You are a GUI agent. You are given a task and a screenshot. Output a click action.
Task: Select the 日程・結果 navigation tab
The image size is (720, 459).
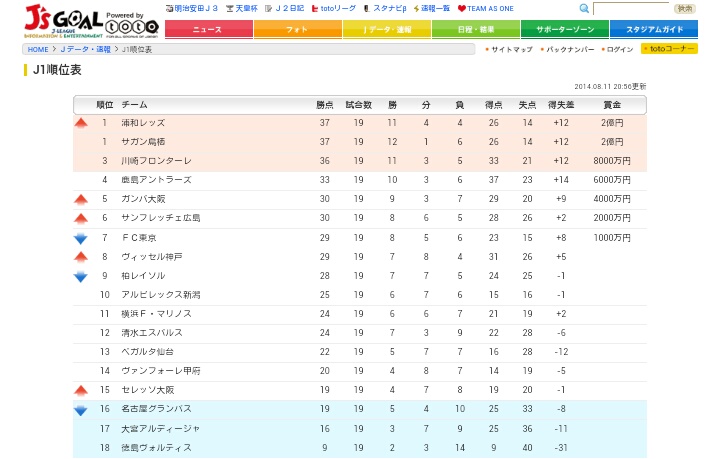point(475,30)
